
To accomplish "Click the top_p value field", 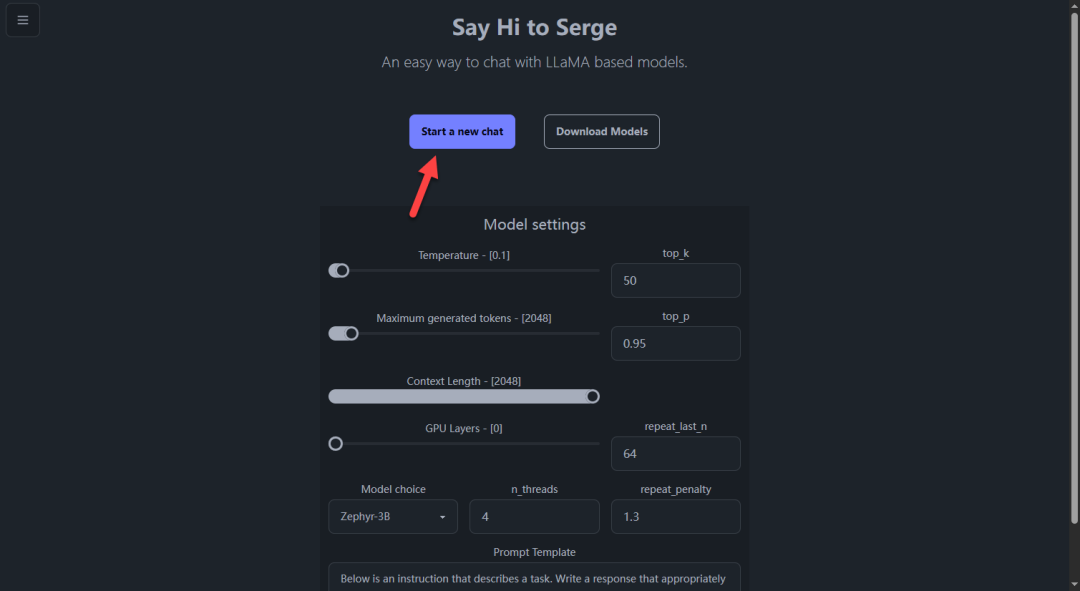I will [x=676, y=344].
